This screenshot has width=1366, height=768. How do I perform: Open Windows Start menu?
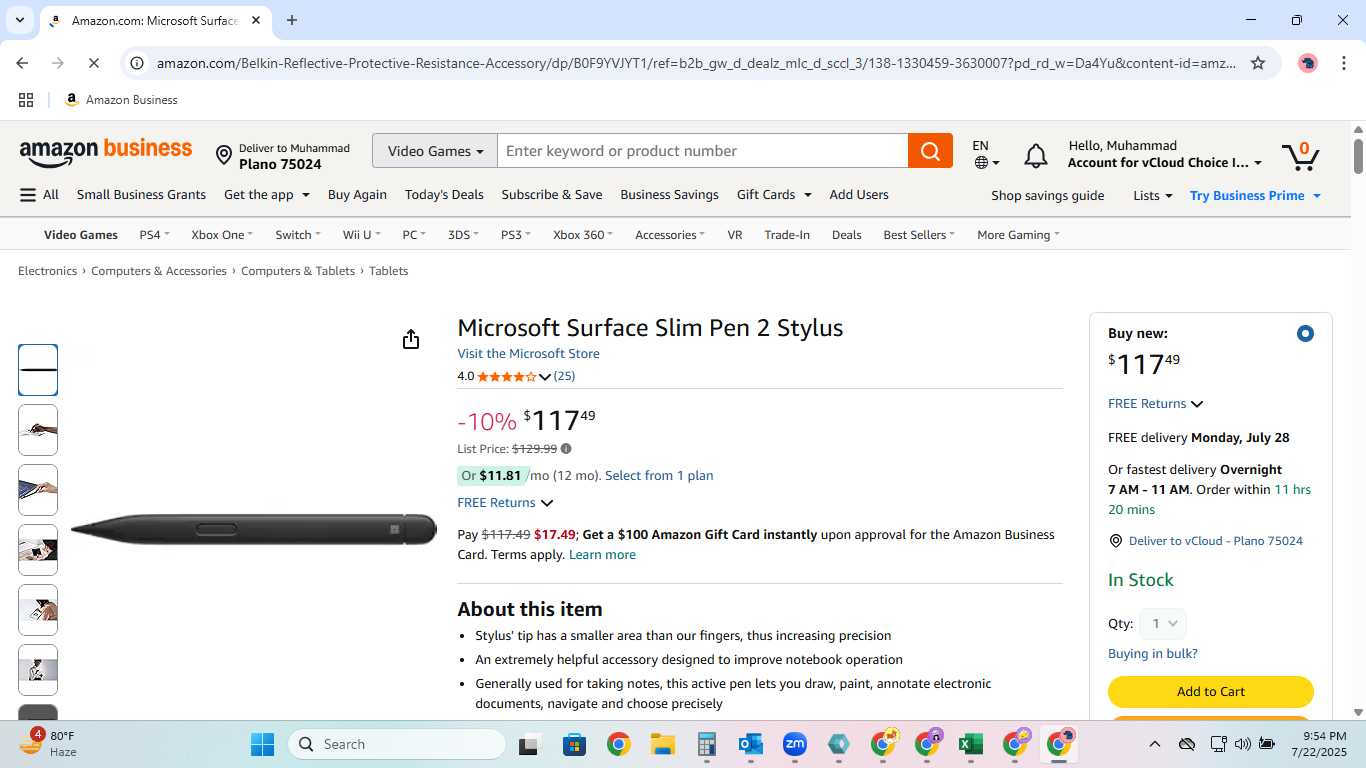click(263, 744)
